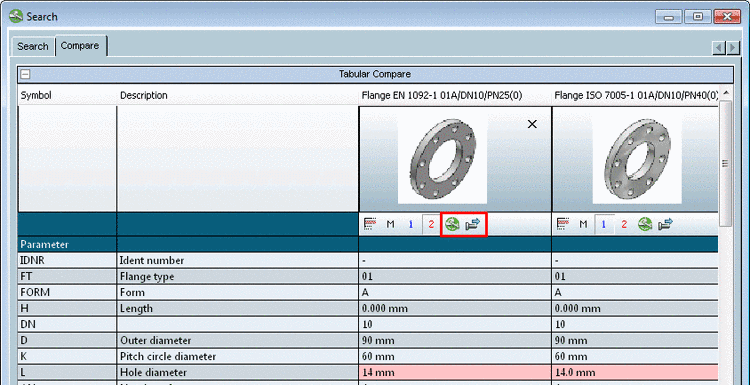Click the highlighted '14 mm' hole diameter cell

(455, 372)
